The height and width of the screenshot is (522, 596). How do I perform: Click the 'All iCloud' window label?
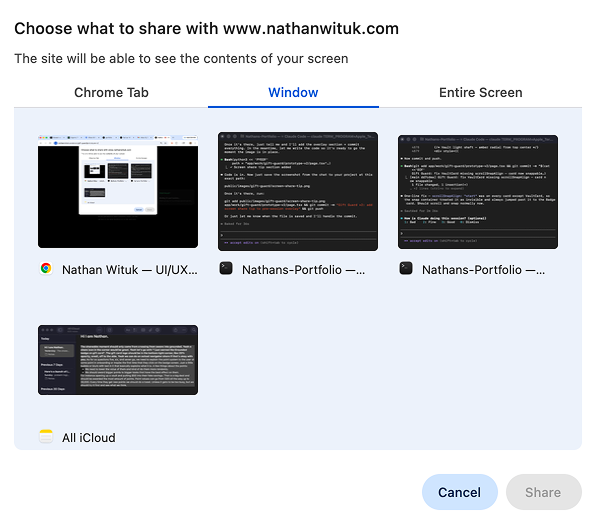click(x=89, y=438)
